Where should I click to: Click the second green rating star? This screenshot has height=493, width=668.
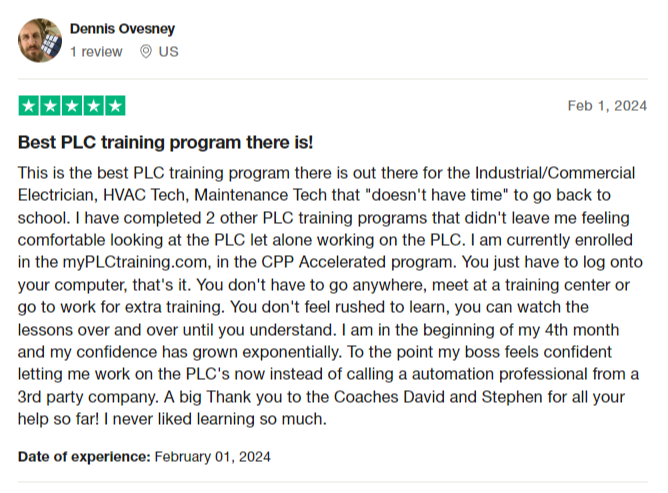pos(50,106)
